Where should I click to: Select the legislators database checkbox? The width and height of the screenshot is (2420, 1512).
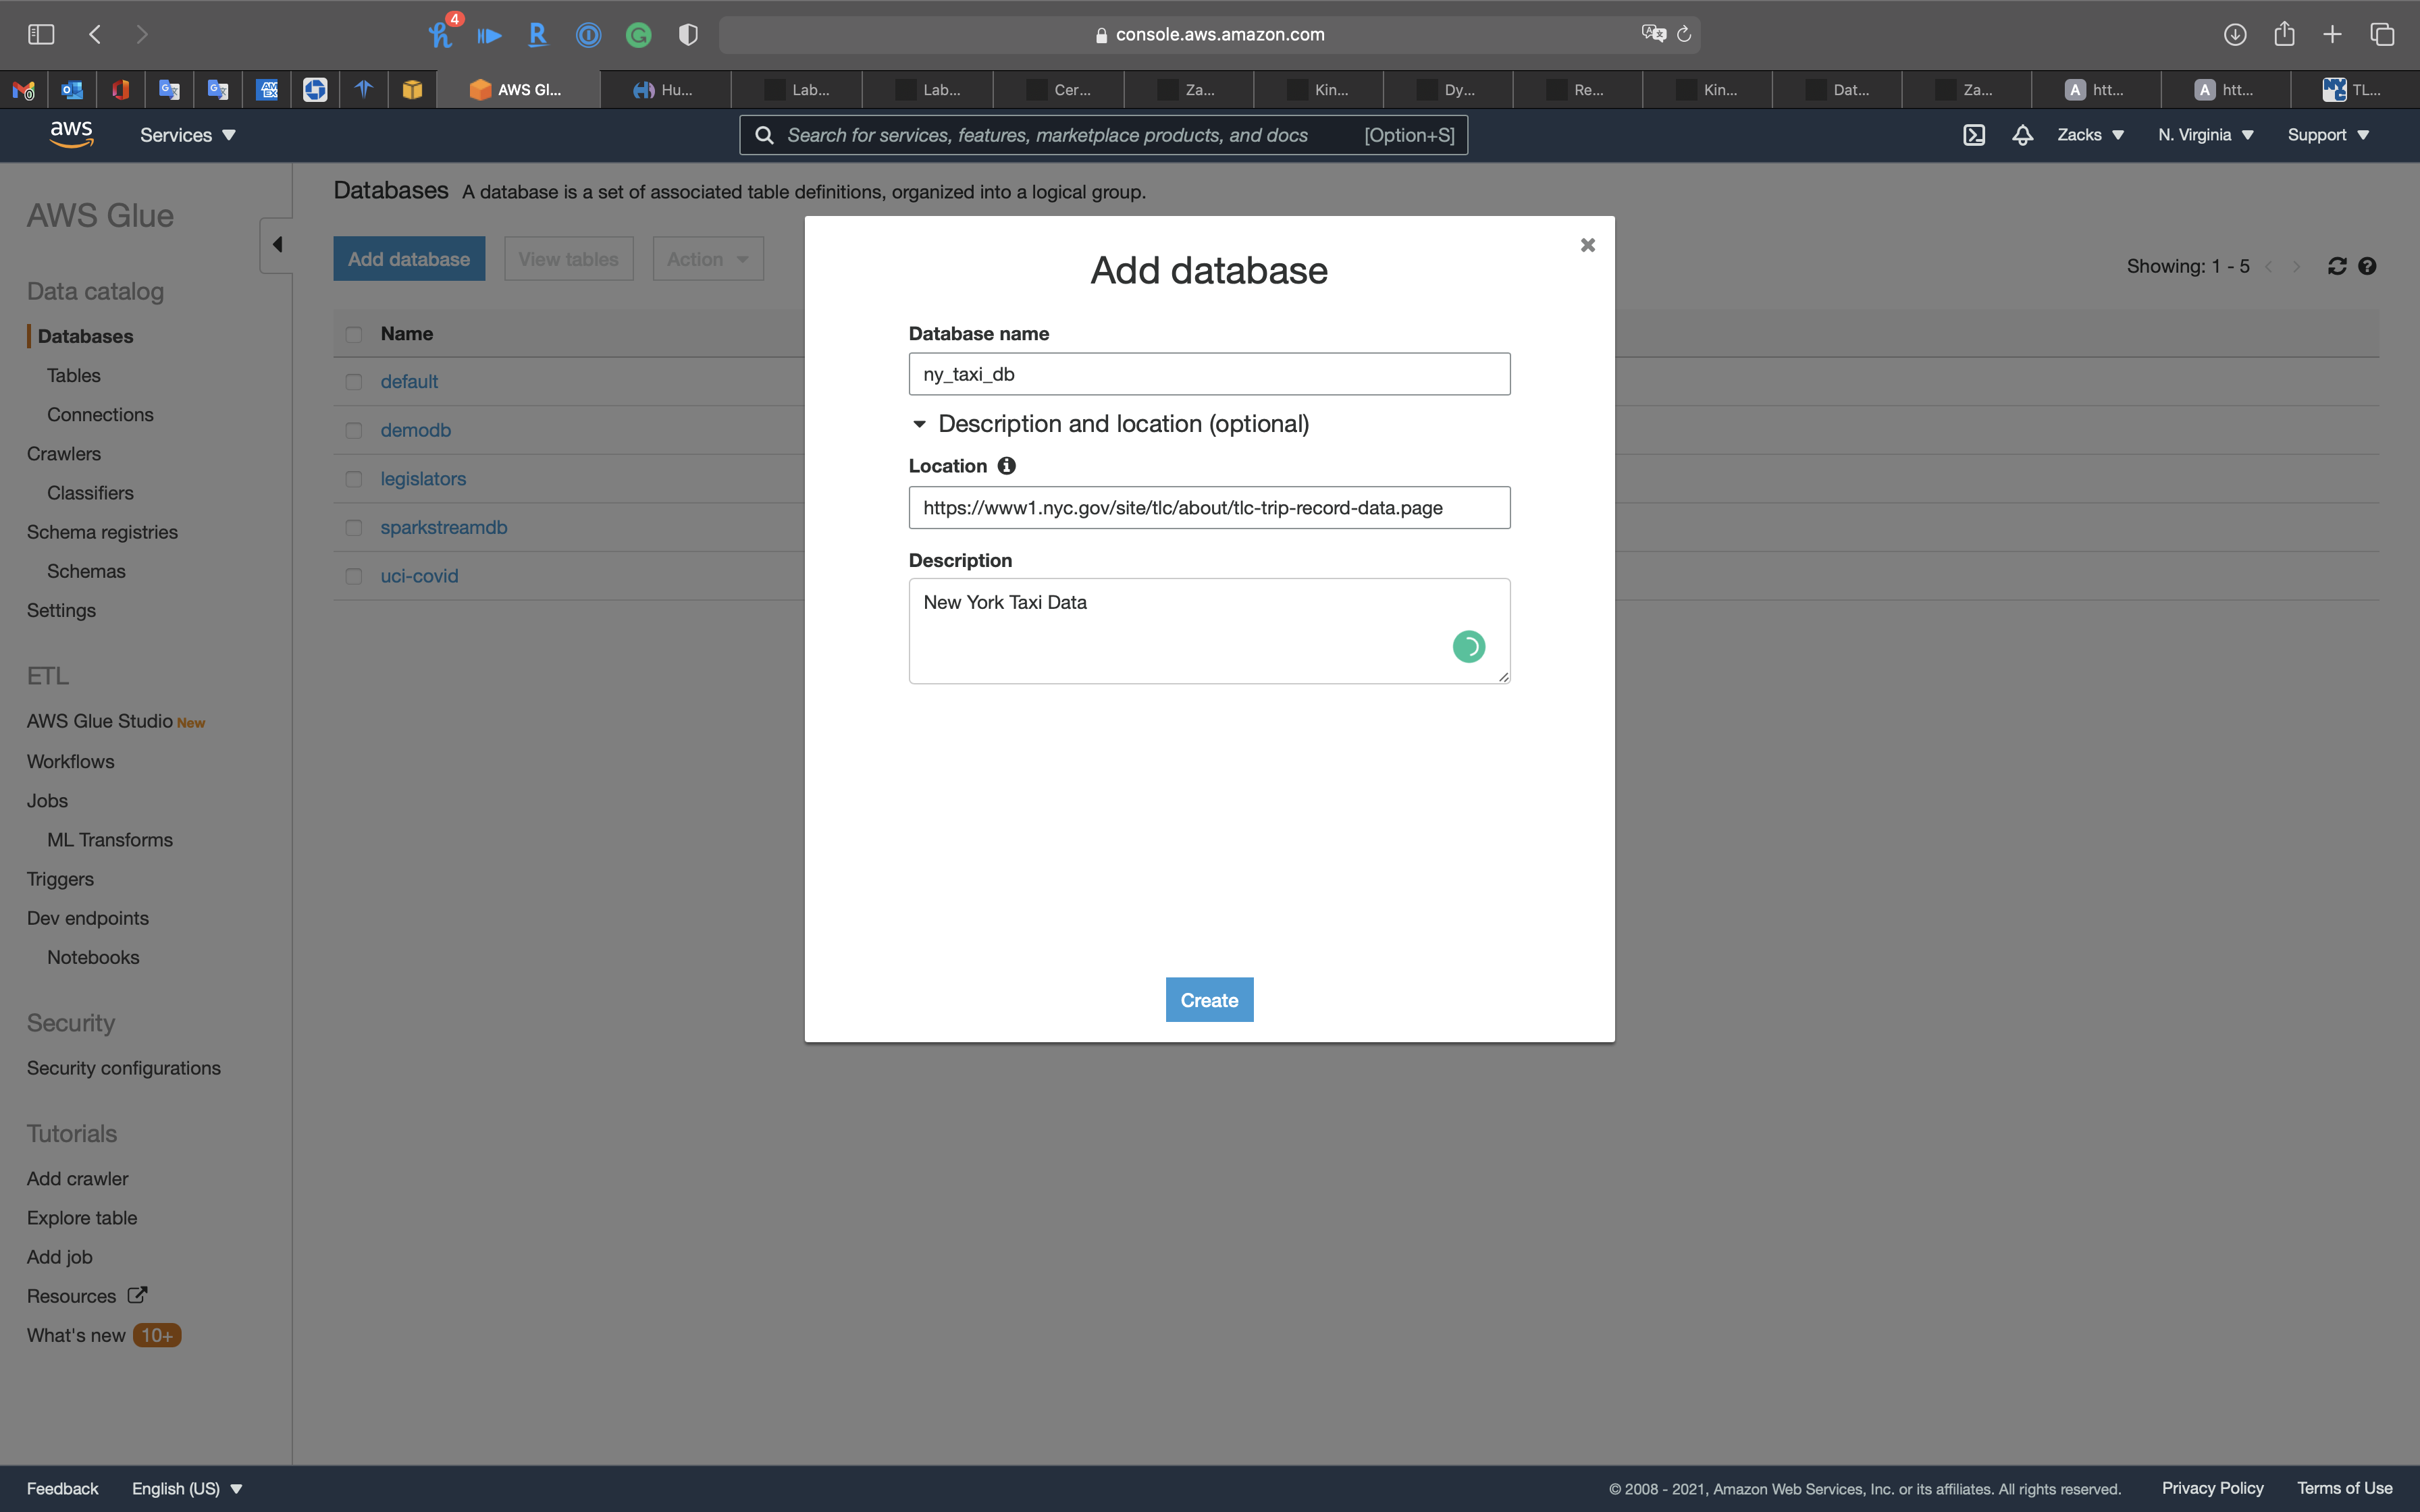pos(354,479)
